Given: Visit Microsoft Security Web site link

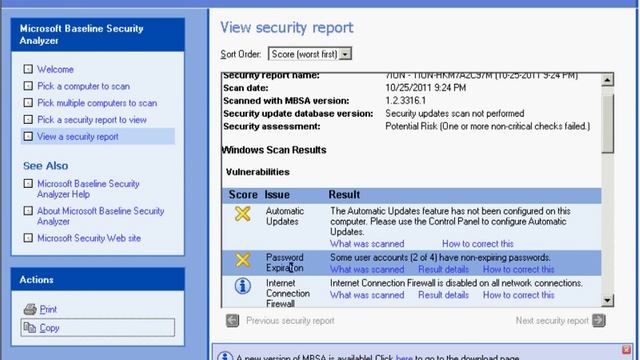Looking at the screenshot, I should click(89, 238).
